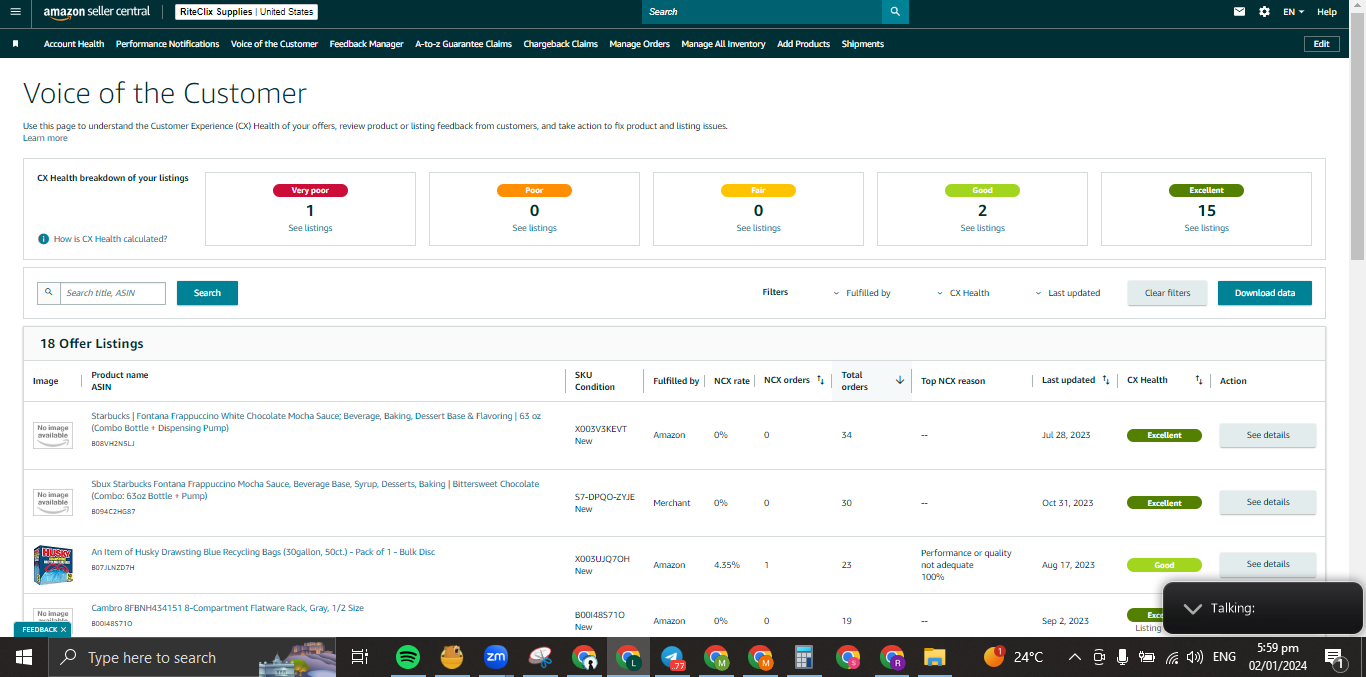Screen dimensions: 1366x677
Task: Open the settings gear icon
Action: point(1264,12)
